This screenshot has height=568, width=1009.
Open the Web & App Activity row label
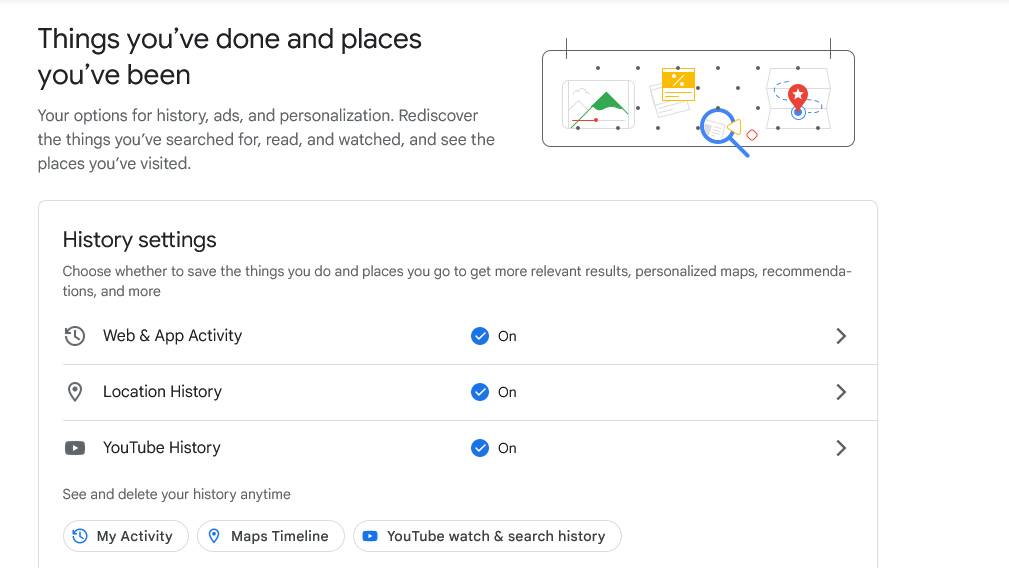pyautogui.click(x=172, y=336)
